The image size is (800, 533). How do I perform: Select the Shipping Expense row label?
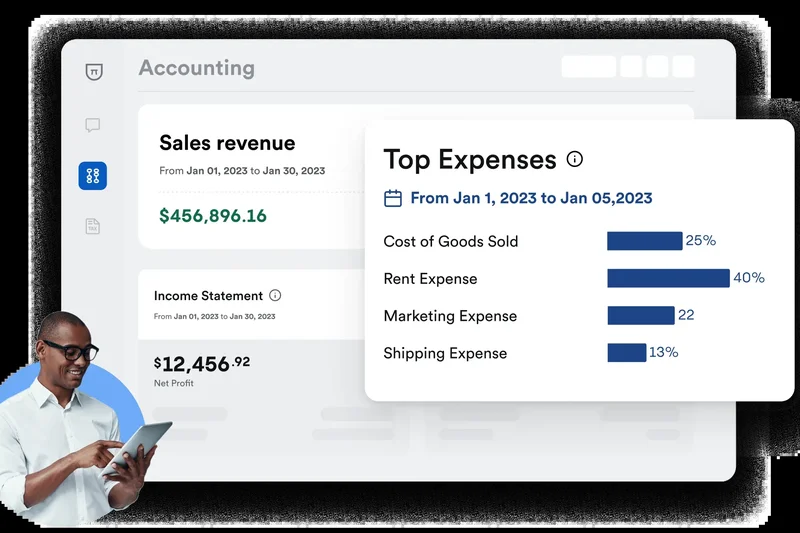445,353
